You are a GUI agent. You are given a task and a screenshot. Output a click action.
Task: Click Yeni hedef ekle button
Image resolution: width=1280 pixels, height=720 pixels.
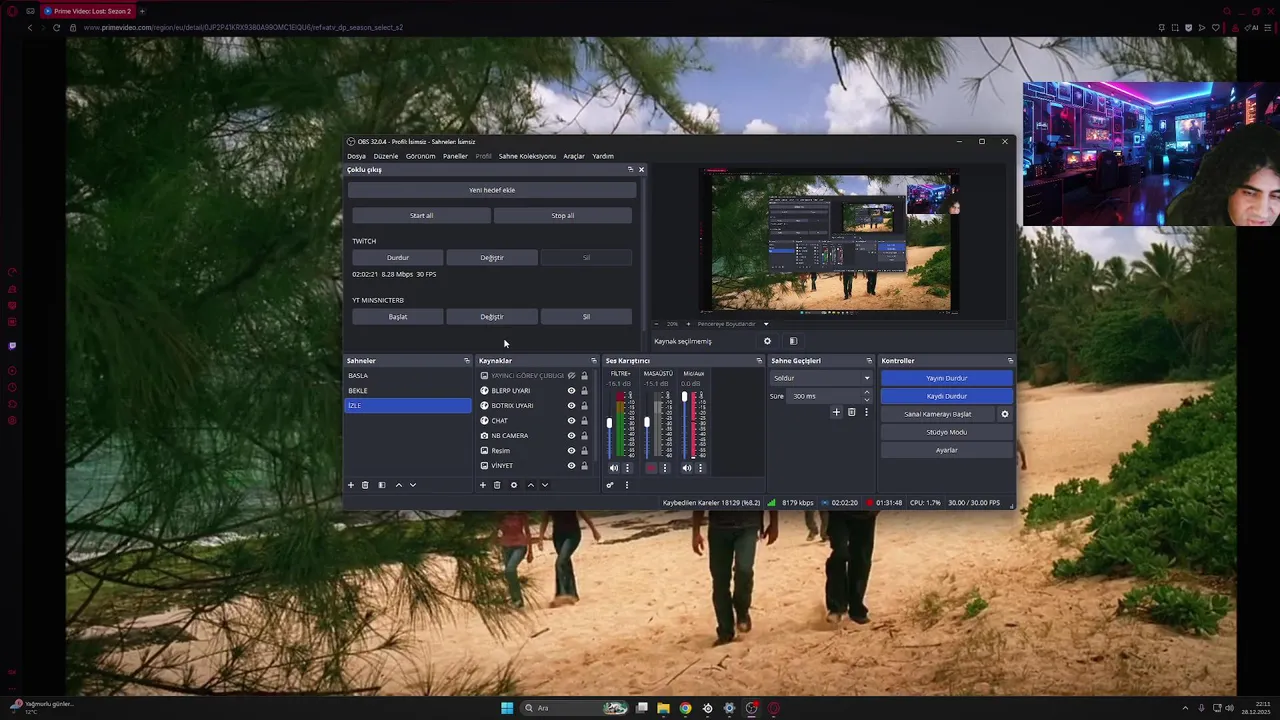[492, 190]
